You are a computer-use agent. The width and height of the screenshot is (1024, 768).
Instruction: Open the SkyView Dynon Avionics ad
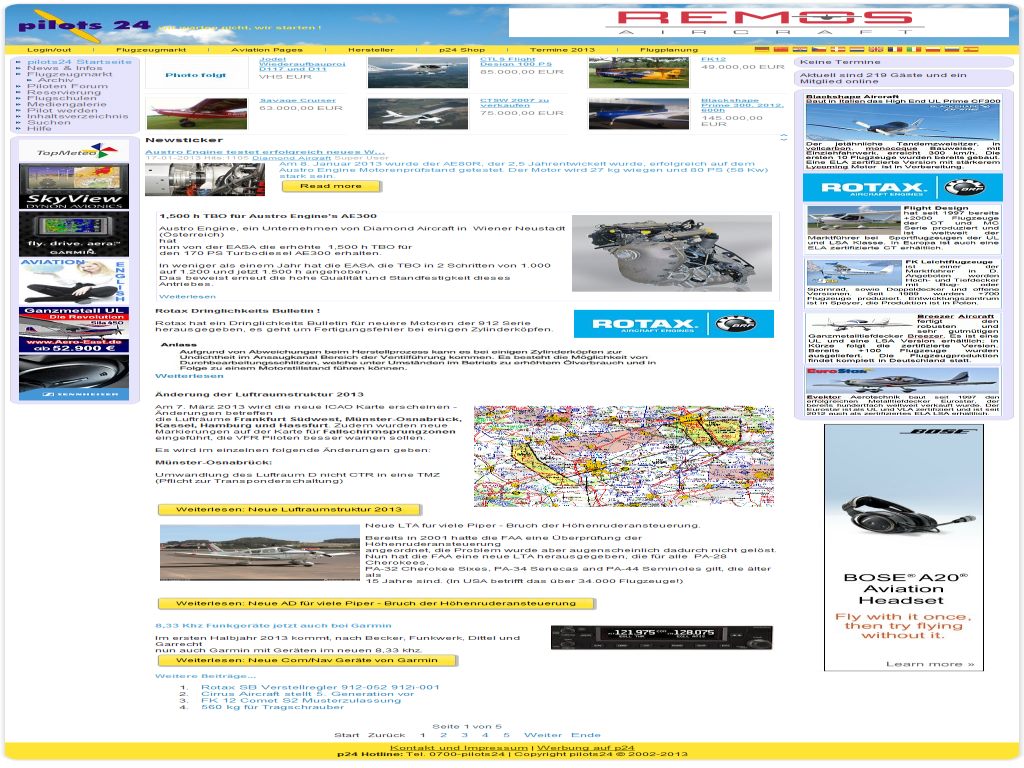[x=74, y=187]
